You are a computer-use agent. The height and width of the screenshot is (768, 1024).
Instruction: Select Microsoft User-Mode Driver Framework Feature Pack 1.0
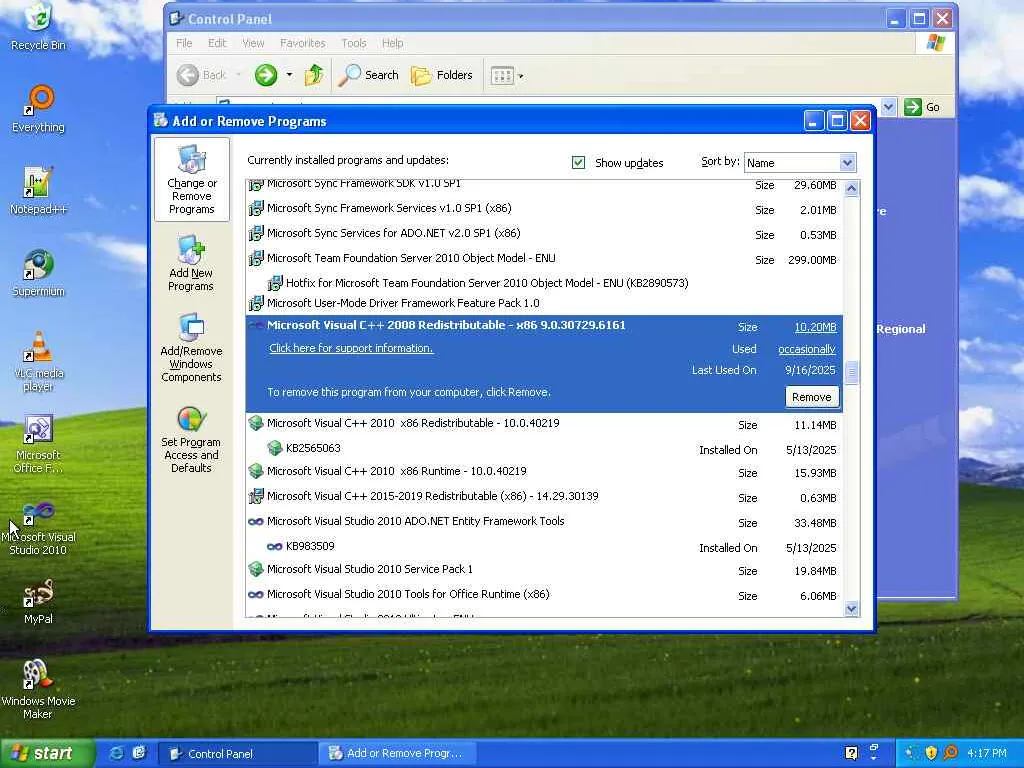(545, 303)
